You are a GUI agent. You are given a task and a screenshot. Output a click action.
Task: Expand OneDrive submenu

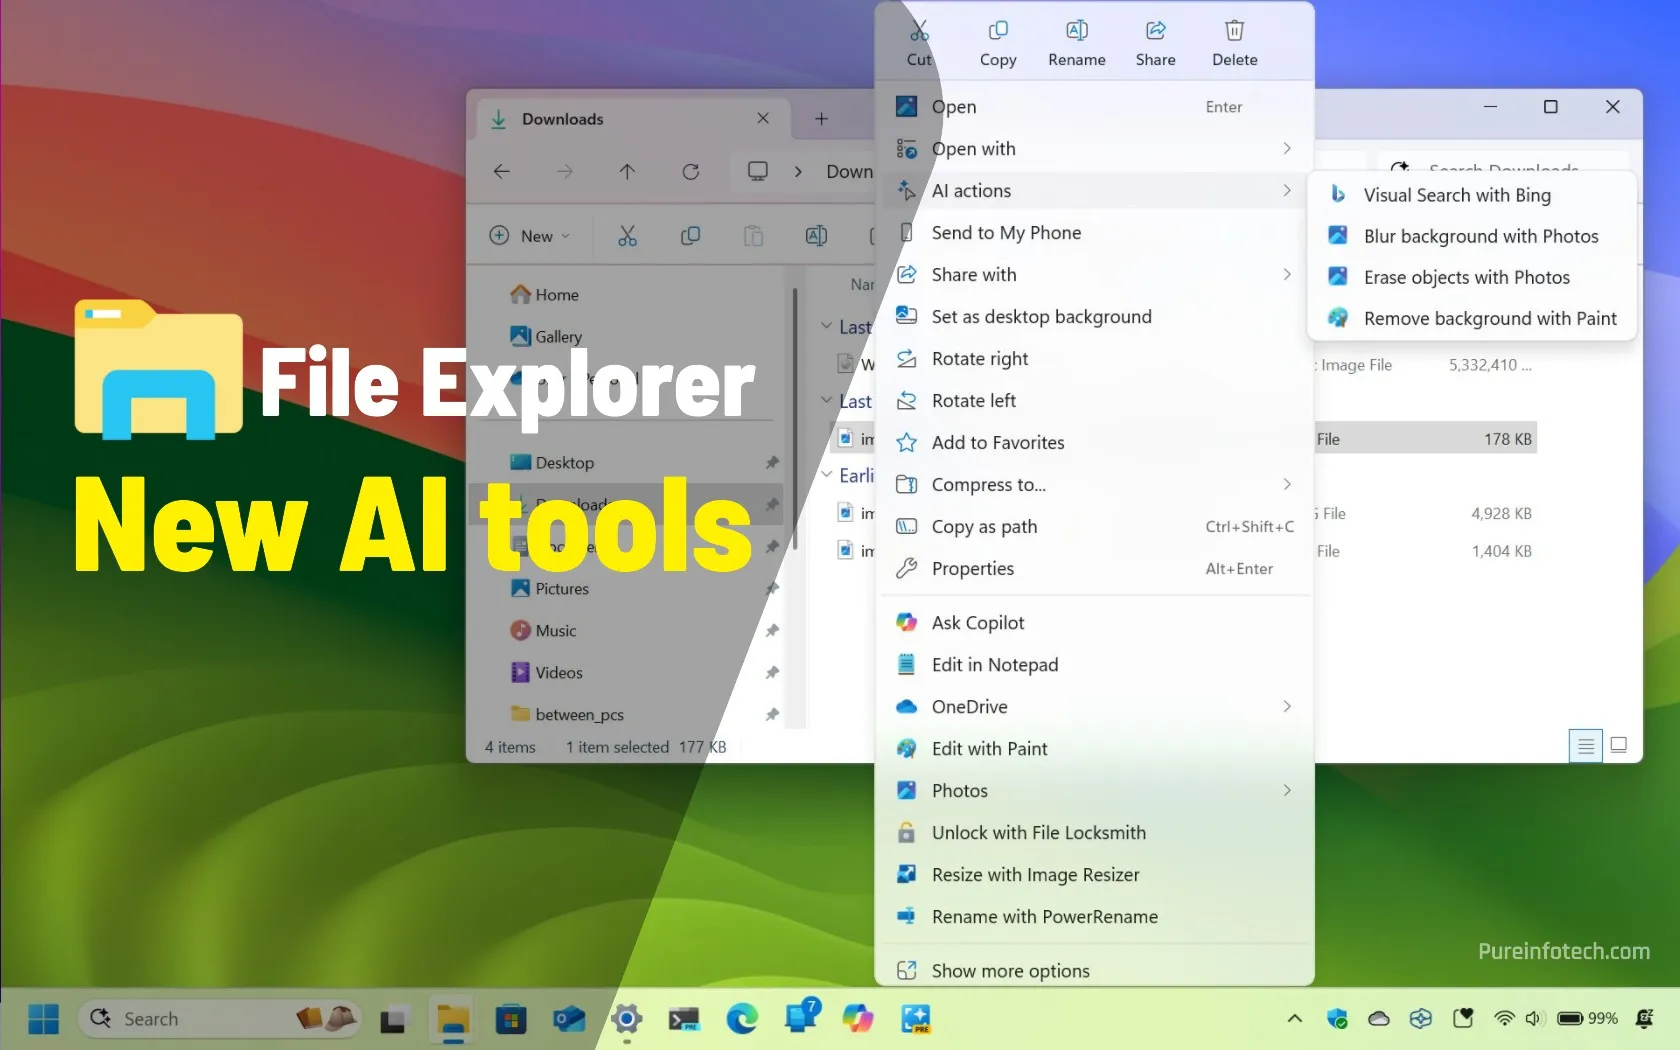pyautogui.click(x=1095, y=707)
